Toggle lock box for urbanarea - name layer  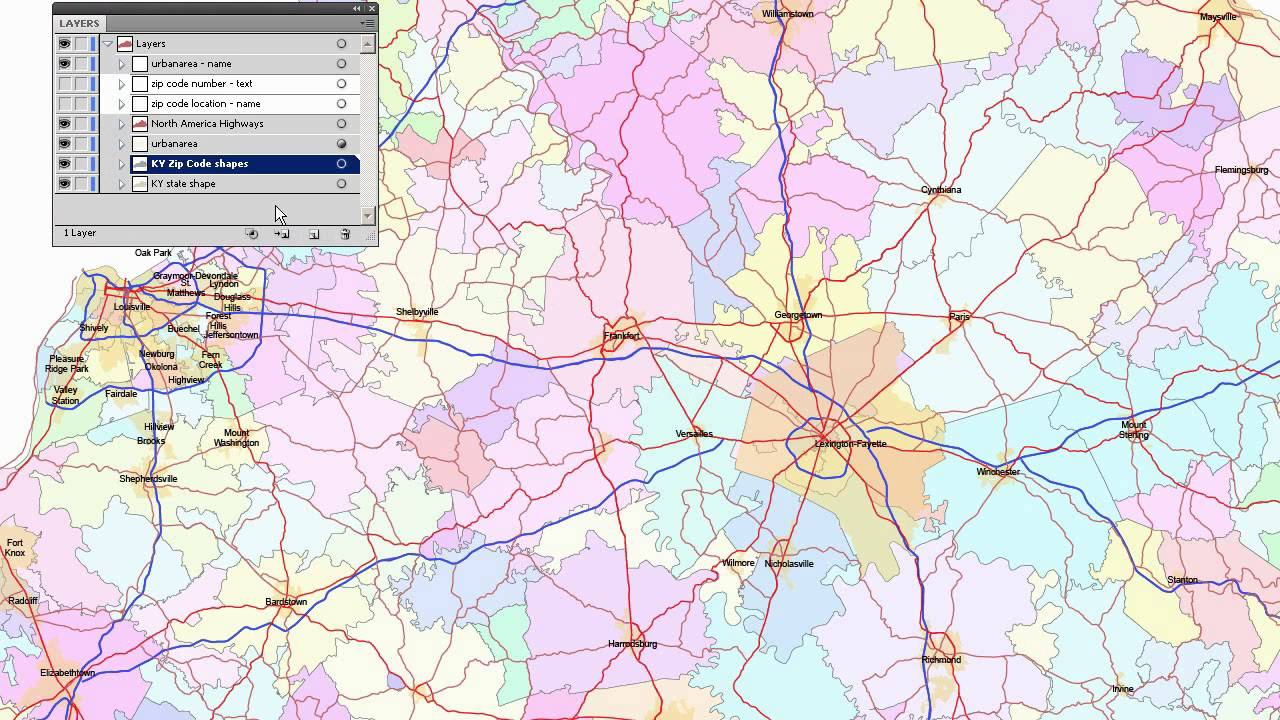click(x=81, y=64)
